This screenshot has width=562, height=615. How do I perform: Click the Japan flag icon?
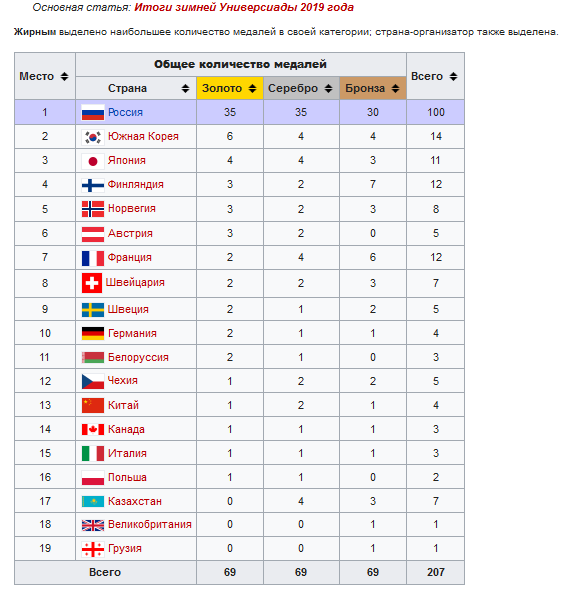click(x=93, y=161)
